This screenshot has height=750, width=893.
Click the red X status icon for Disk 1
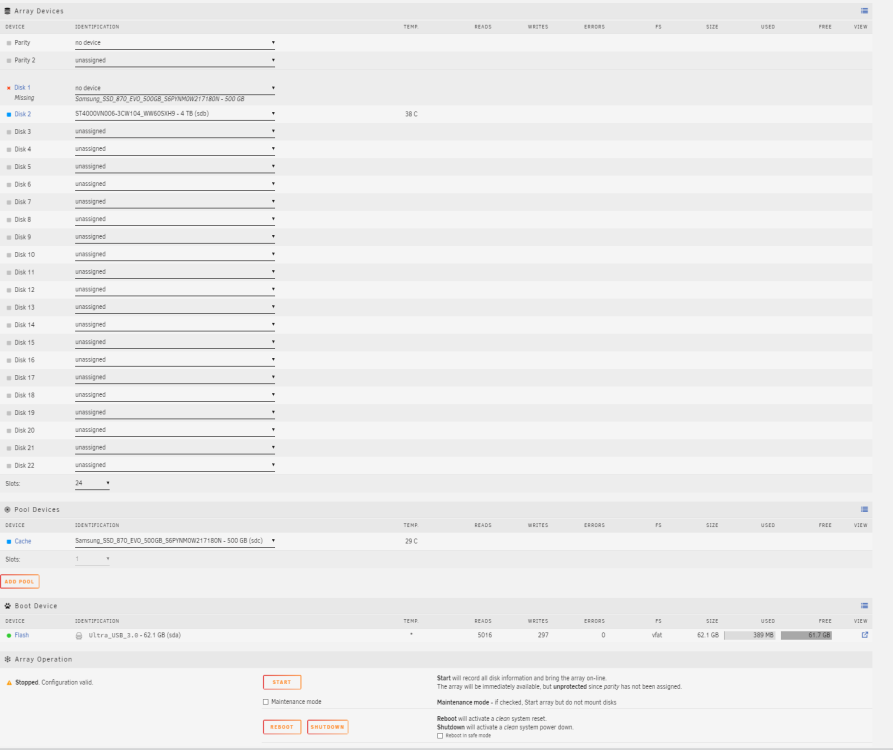point(9,88)
